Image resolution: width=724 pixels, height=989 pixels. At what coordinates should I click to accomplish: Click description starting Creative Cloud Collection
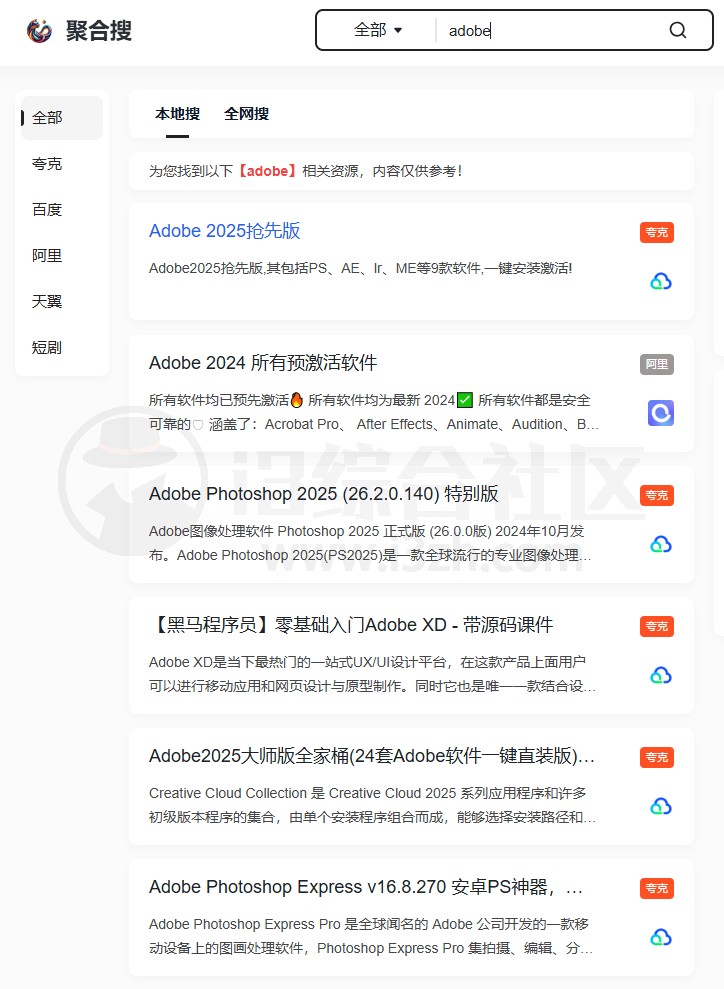pos(372,805)
